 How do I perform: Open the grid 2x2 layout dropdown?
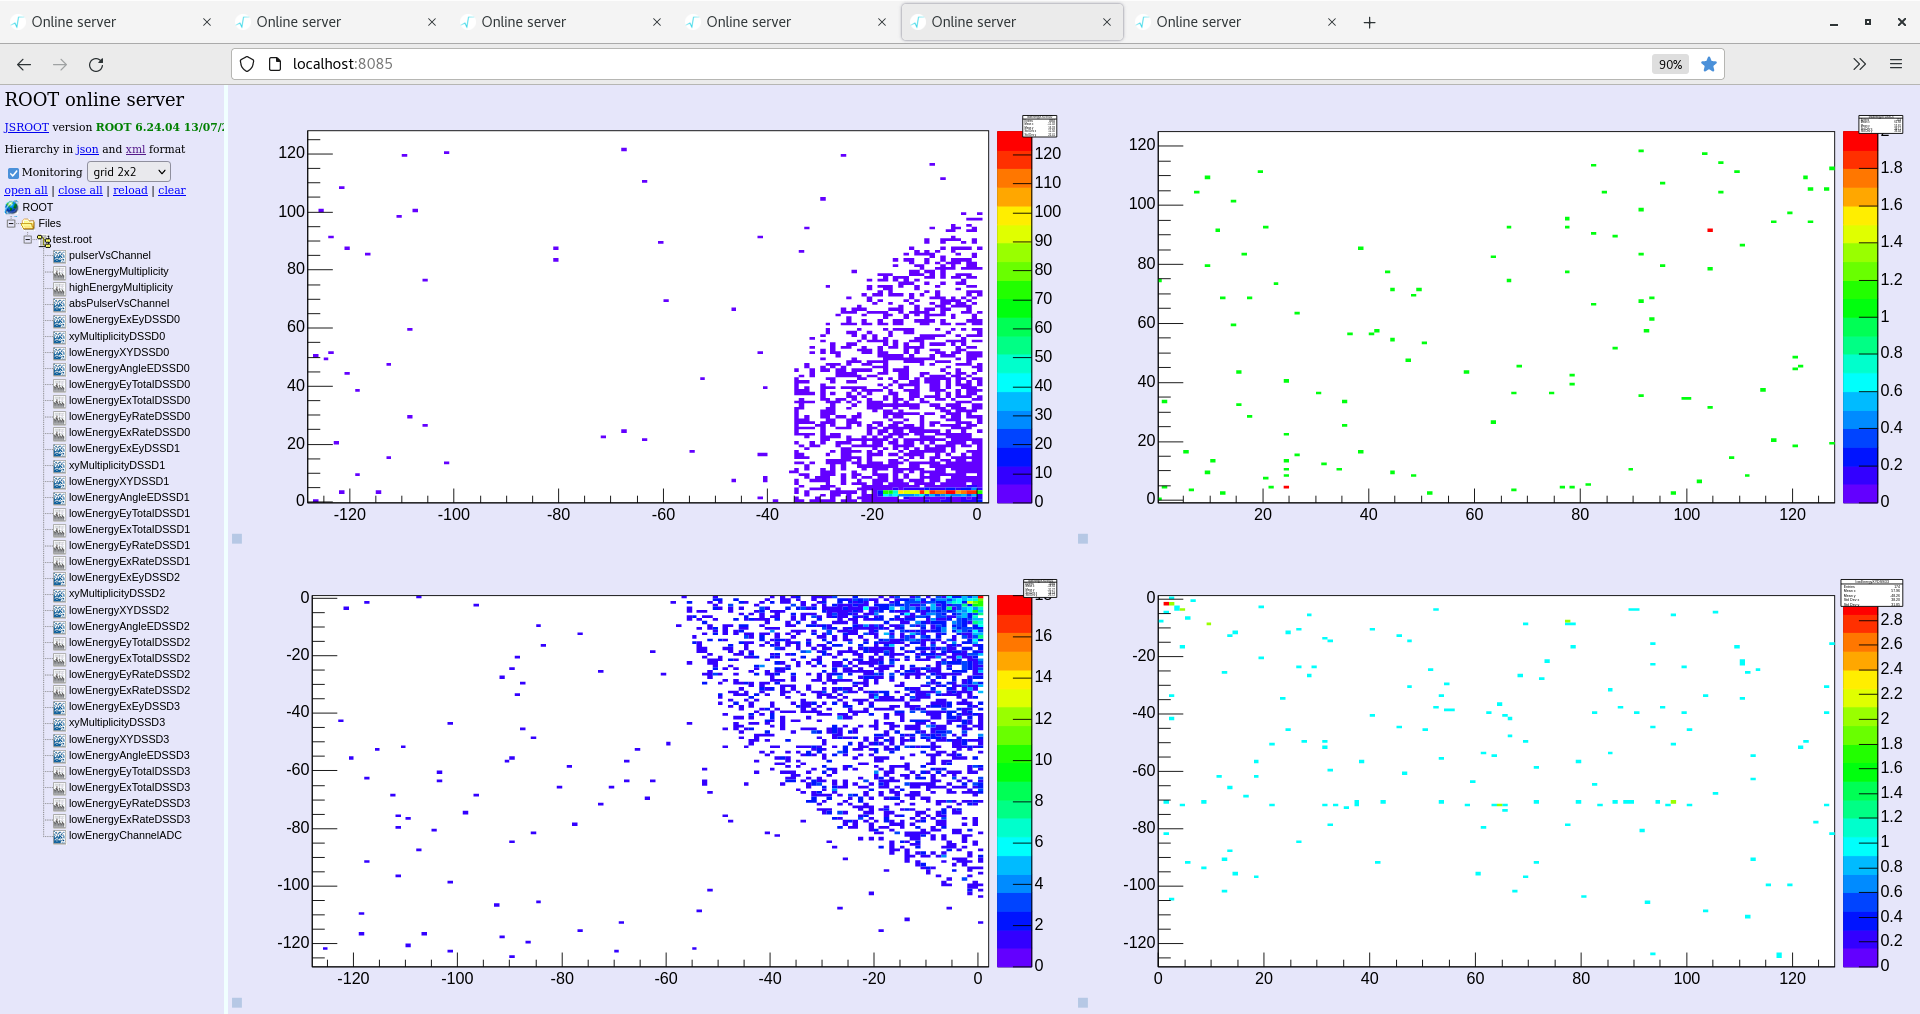tap(128, 171)
